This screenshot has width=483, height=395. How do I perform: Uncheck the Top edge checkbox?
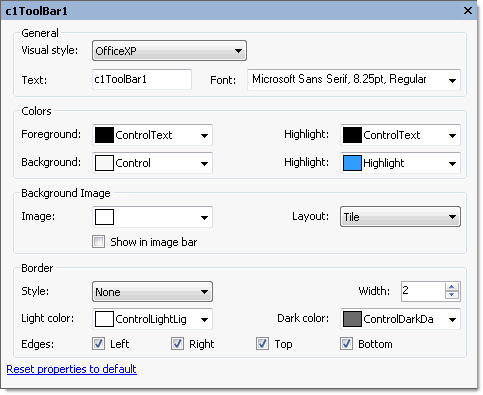coord(263,344)
